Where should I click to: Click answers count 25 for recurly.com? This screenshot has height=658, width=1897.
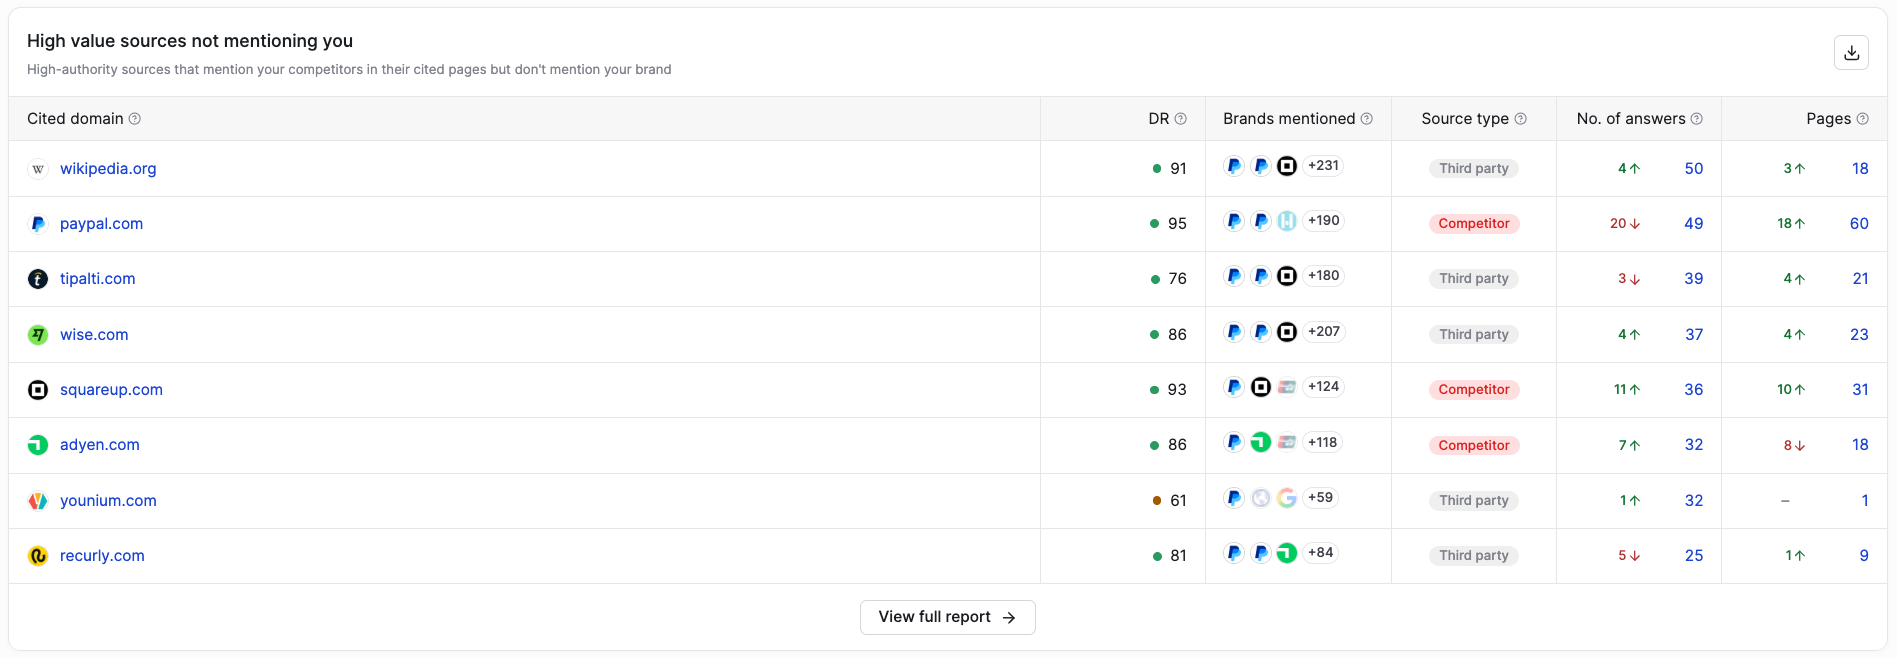(1694, 556)
